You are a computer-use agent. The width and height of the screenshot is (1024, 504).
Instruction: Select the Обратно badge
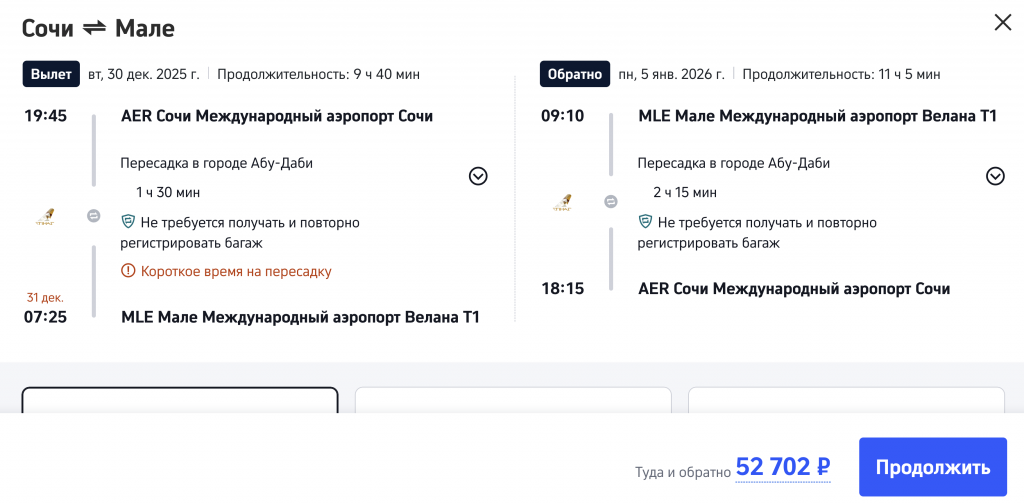[574, 74]
